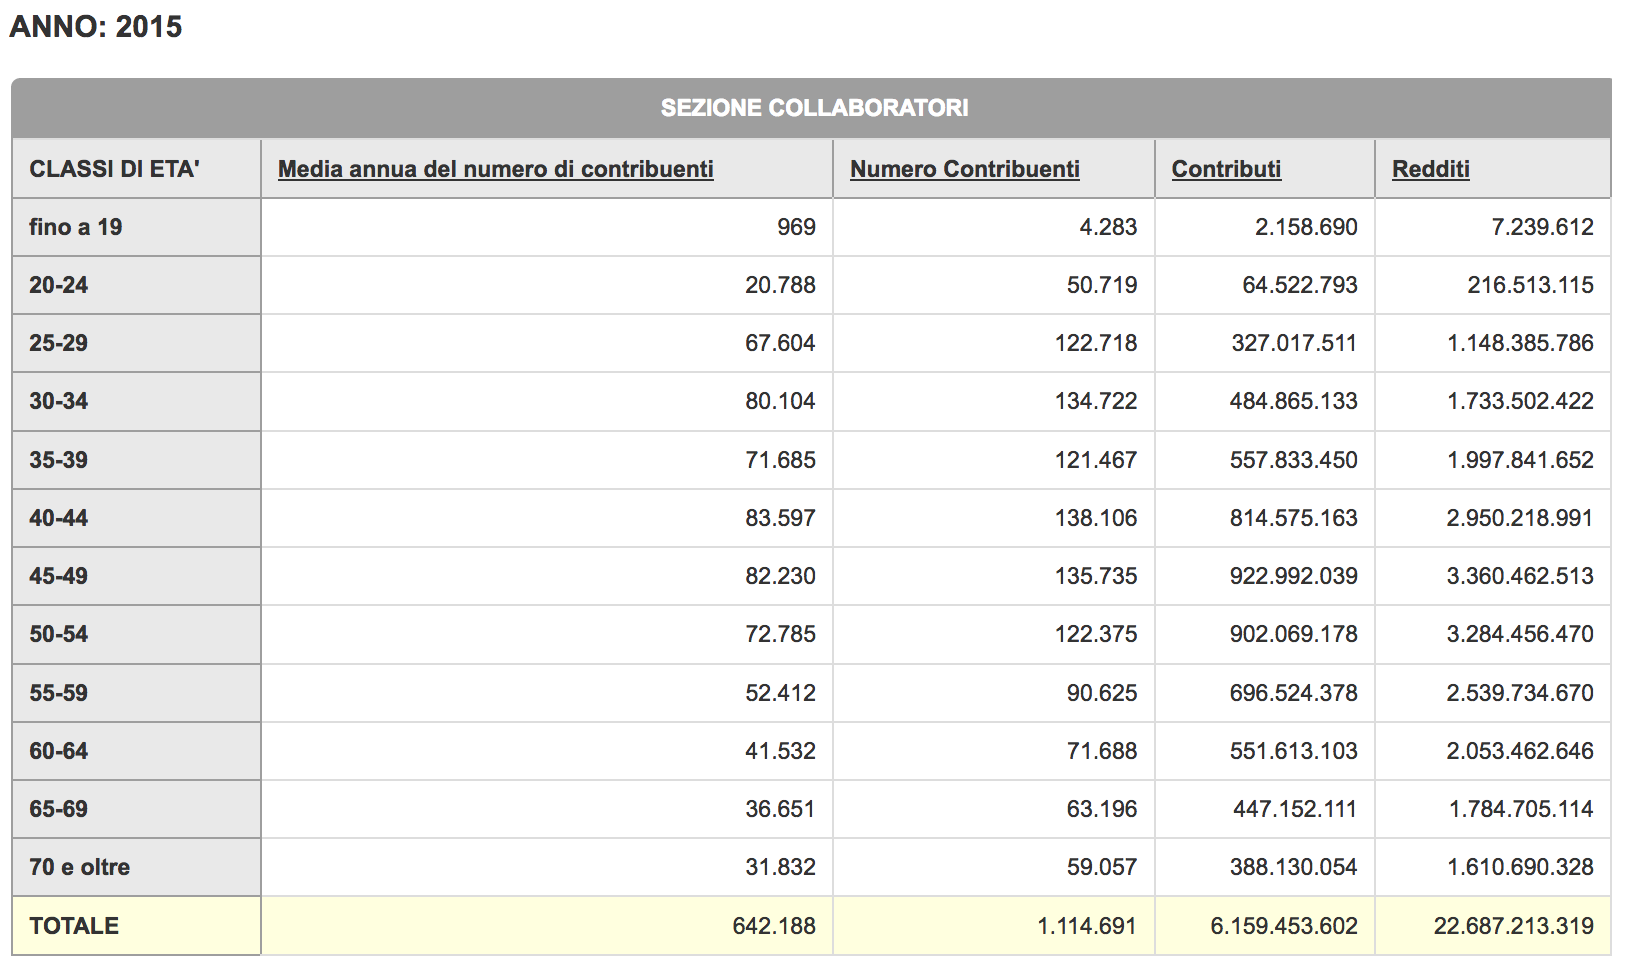Viewport: 1626px width, 964px height.
Task: Select the 'ANNO: 2015' heading
Action: tap(96, 27)
